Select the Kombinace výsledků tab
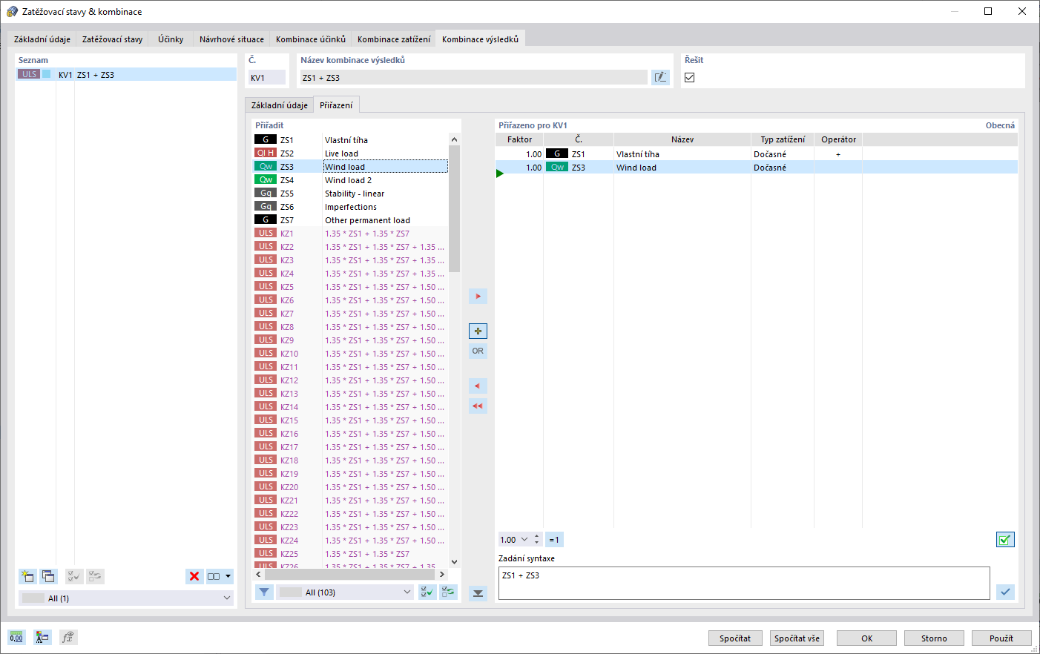1040x654 pixels. tap(480, 39)
